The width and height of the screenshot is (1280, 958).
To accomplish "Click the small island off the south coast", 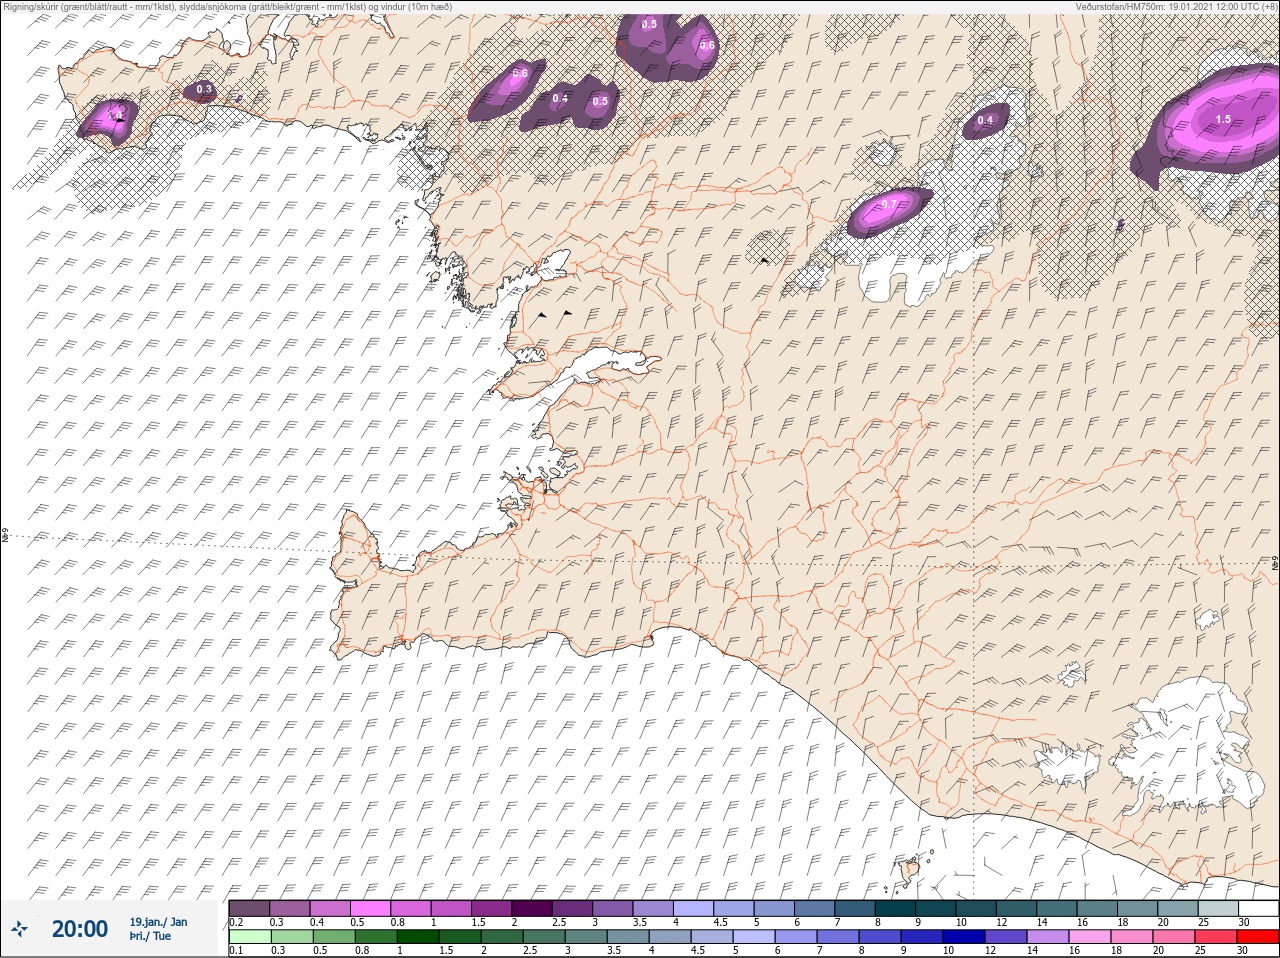I will tap(910, 870).
